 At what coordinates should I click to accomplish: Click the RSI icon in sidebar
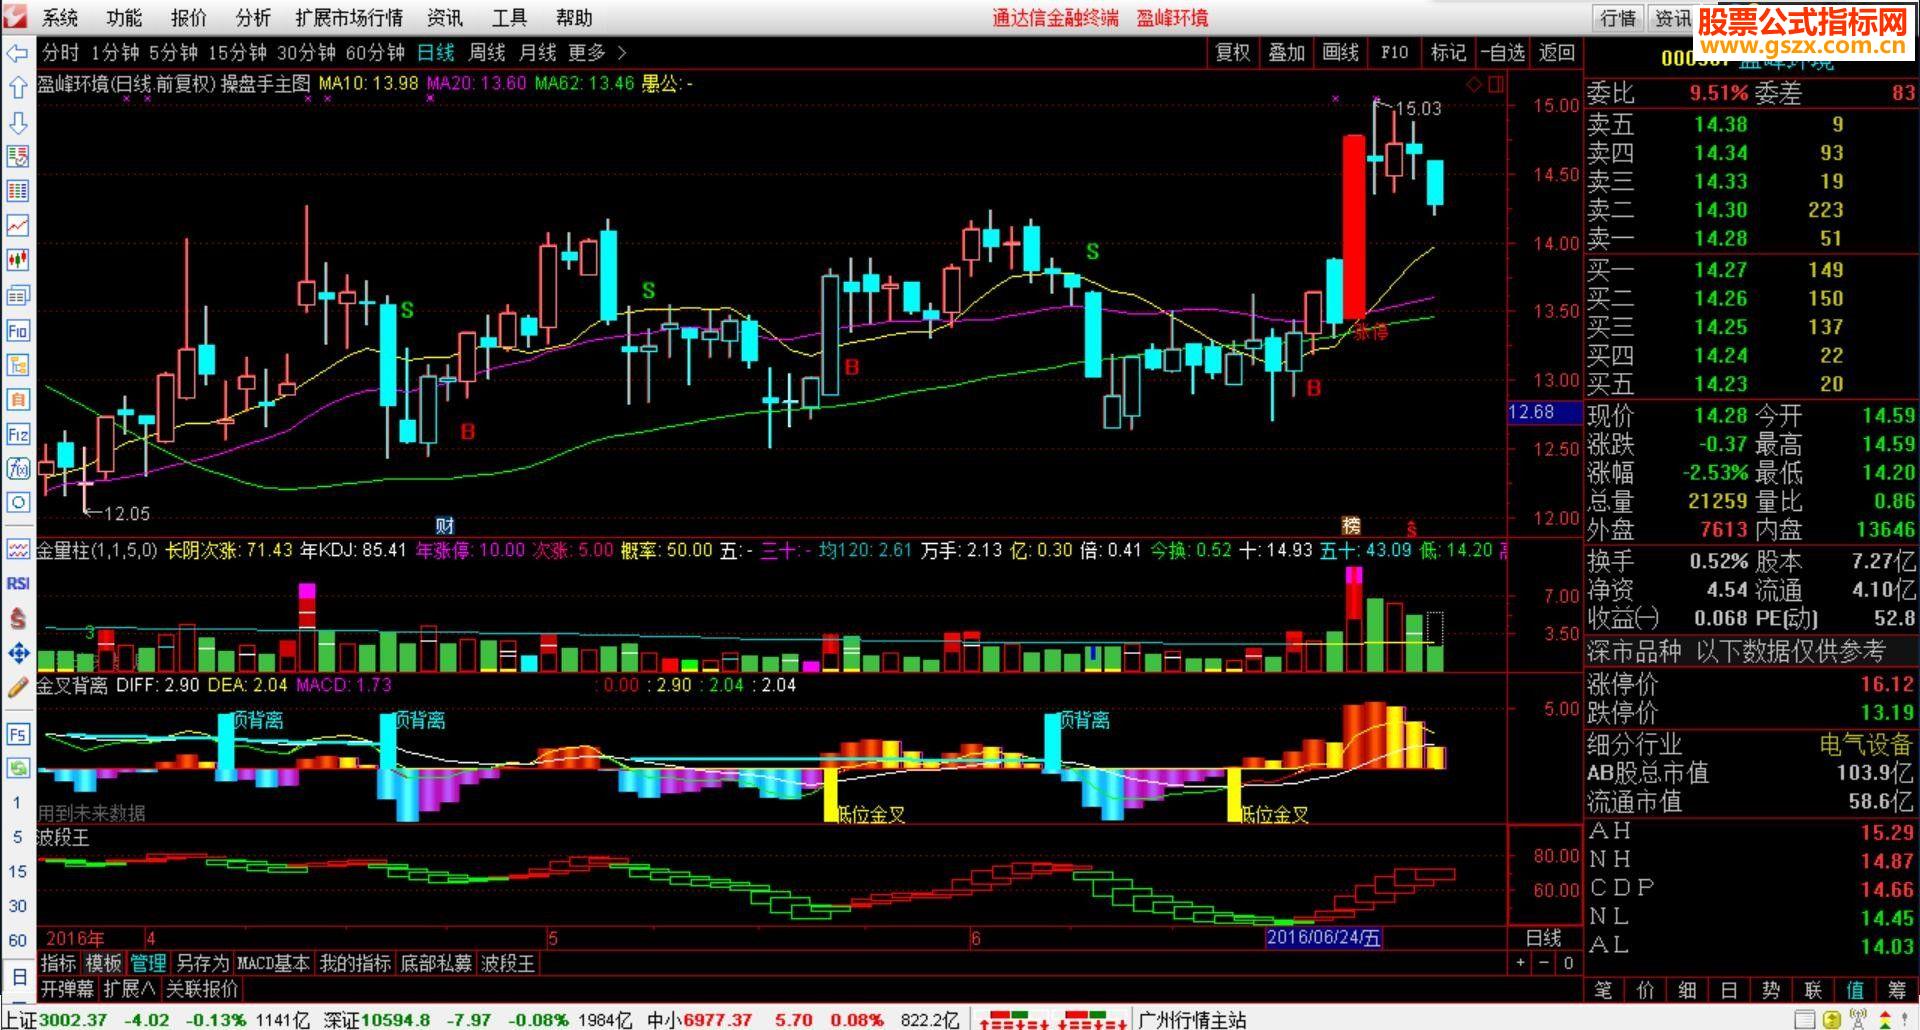[18, 583]
